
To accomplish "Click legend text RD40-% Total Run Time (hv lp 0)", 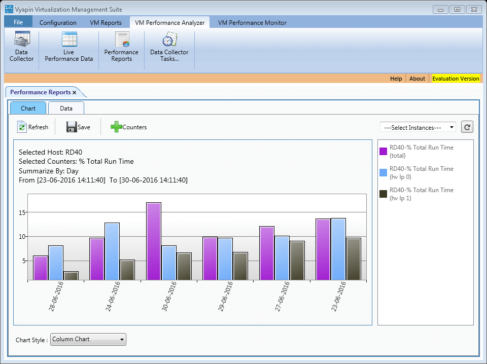I will pos(421,173).
